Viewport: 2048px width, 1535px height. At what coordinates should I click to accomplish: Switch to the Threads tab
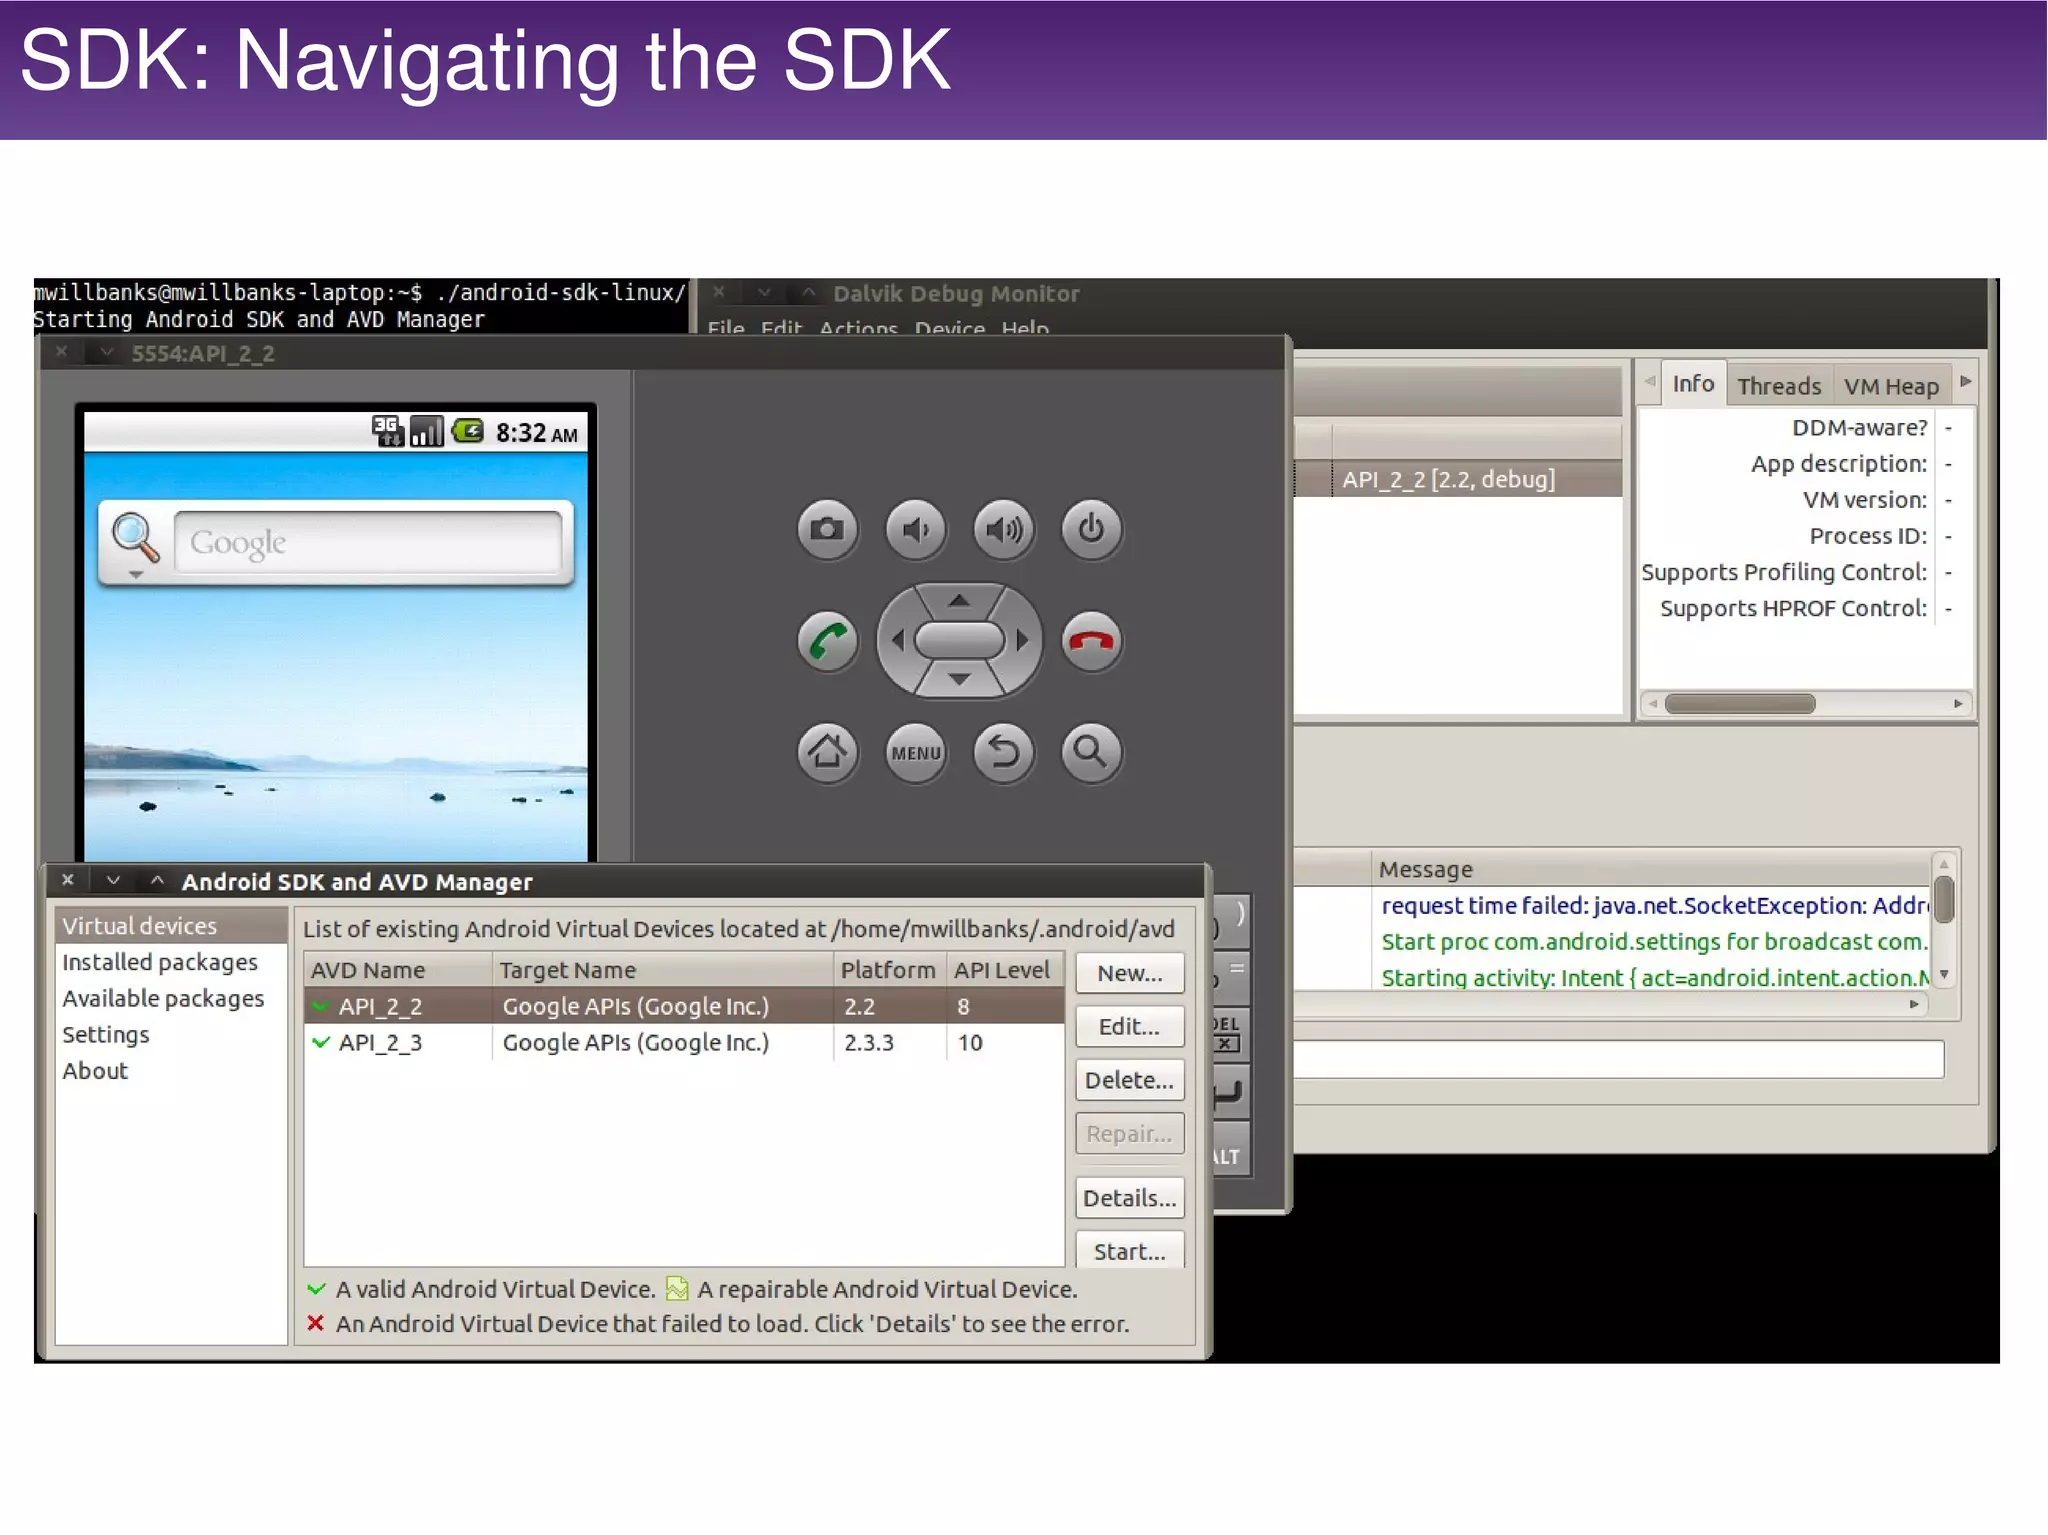point(1779,386)
